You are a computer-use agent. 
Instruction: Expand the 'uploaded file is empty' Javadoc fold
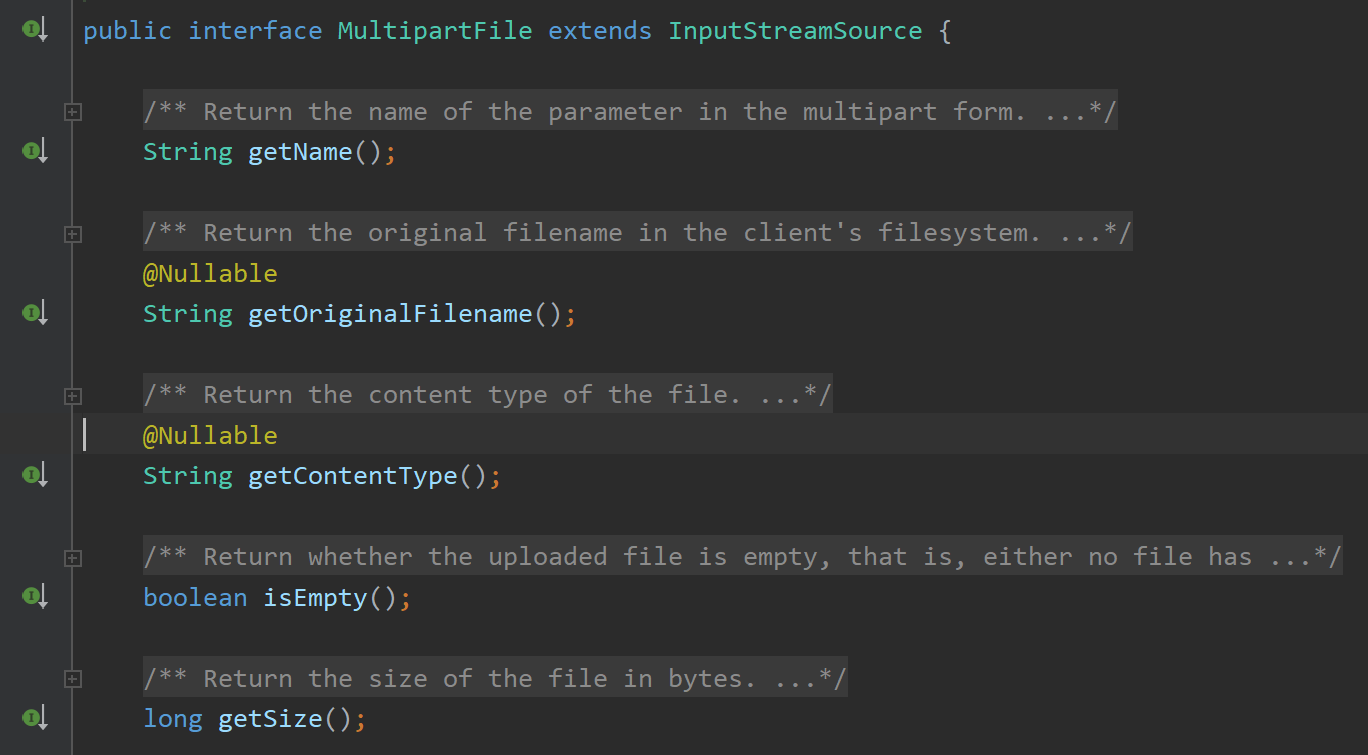72,557
